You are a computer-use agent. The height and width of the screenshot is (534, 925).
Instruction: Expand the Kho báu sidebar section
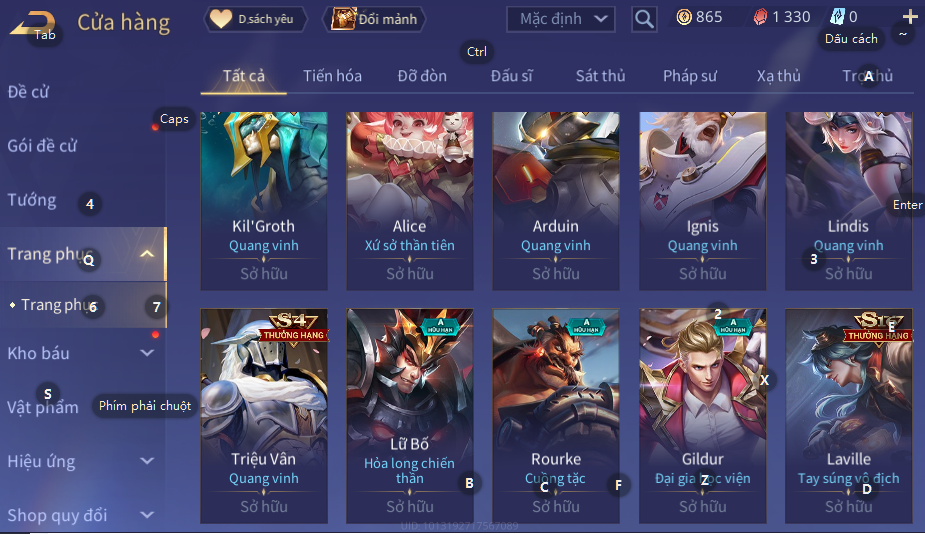point(147,353)
